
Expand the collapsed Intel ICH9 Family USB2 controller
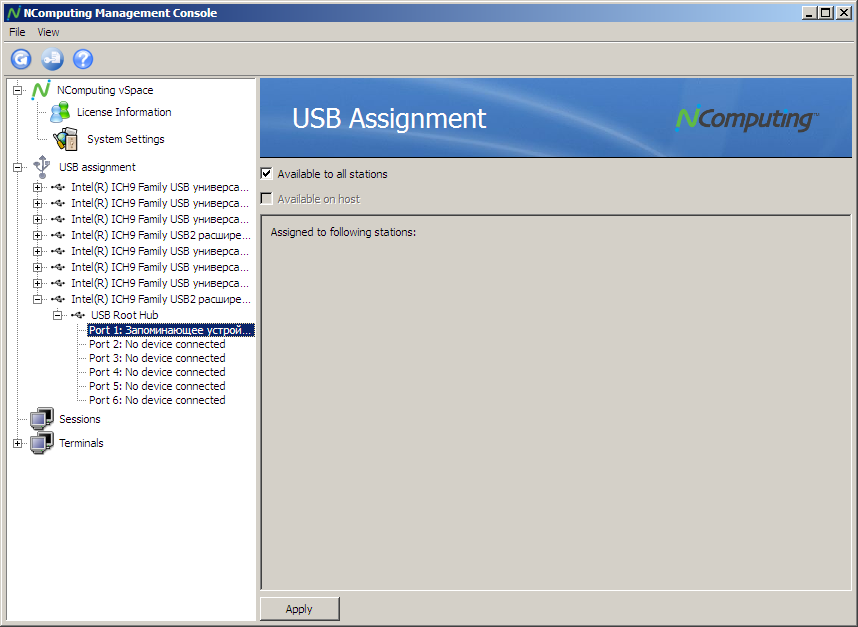pos(37,235)
